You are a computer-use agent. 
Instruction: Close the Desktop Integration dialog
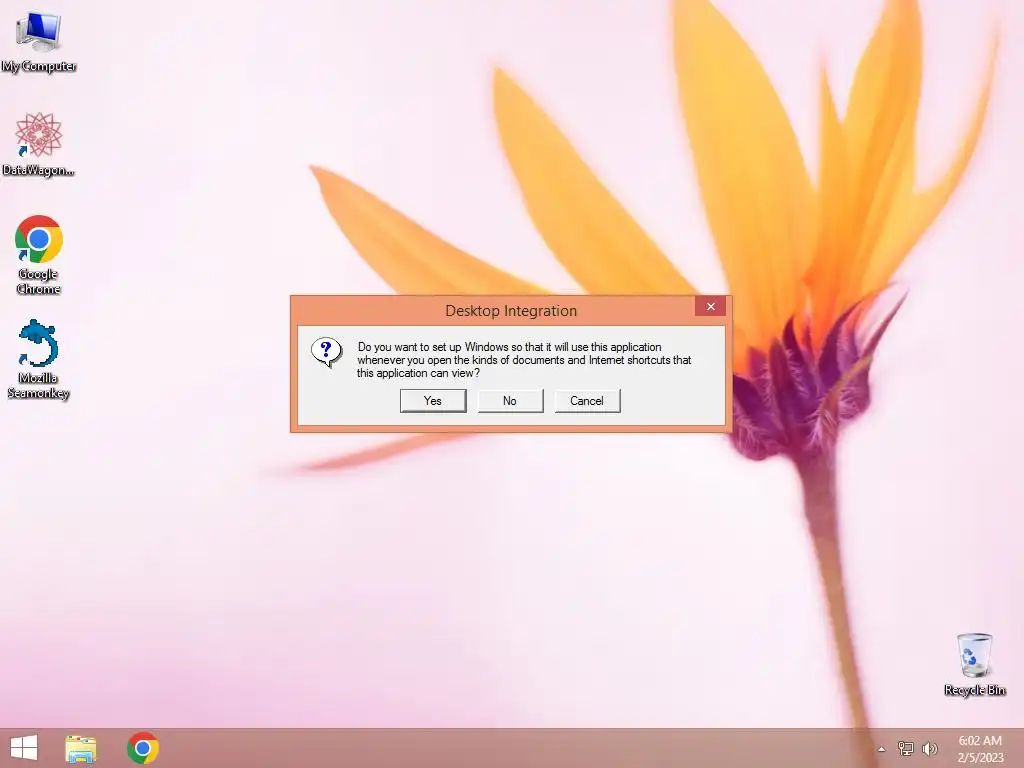point(711,307)
